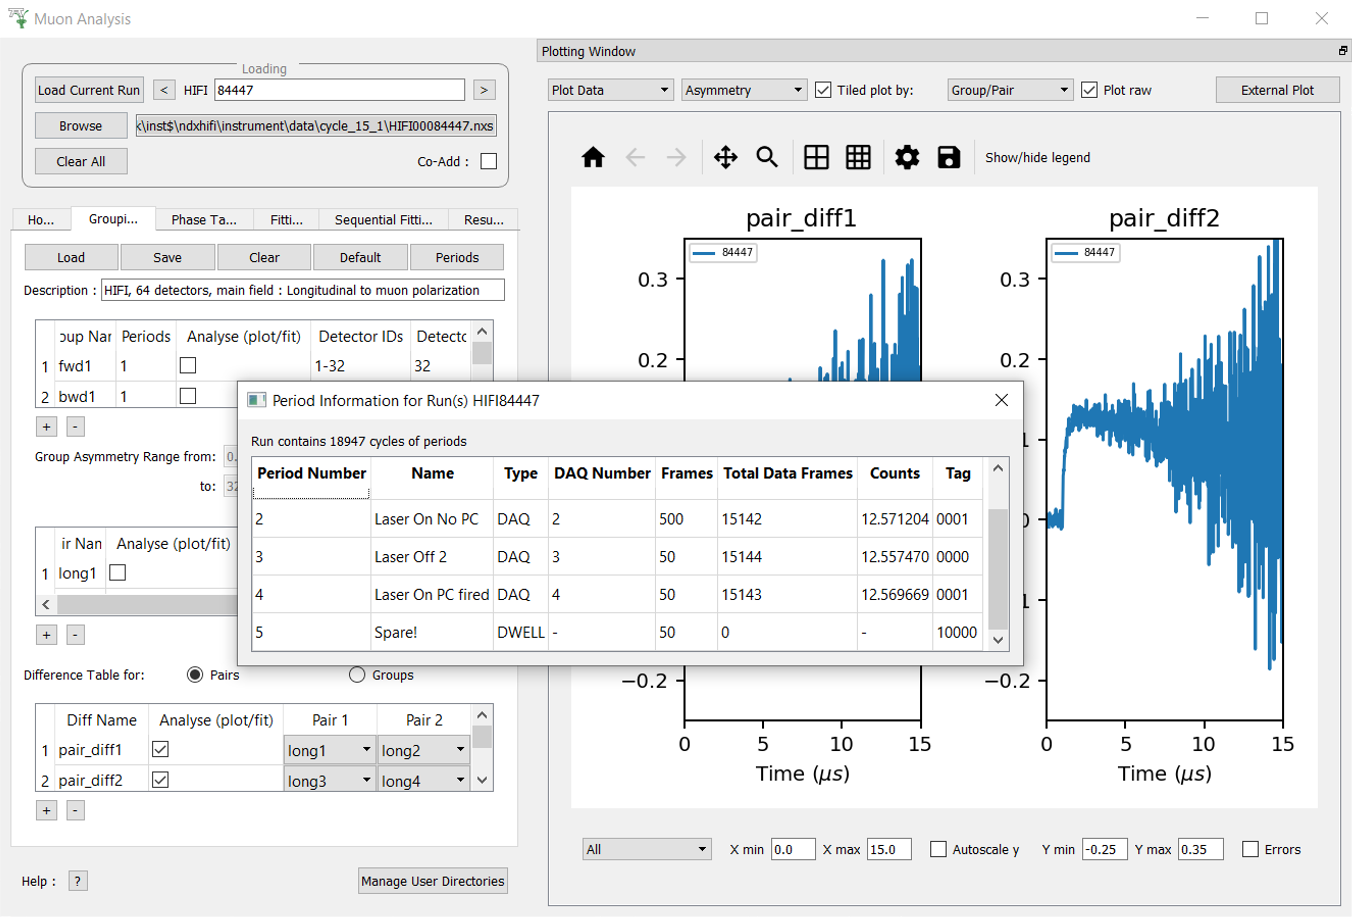
Task: Click the save figure floppy disk icon
Action: tap(948, 157)
